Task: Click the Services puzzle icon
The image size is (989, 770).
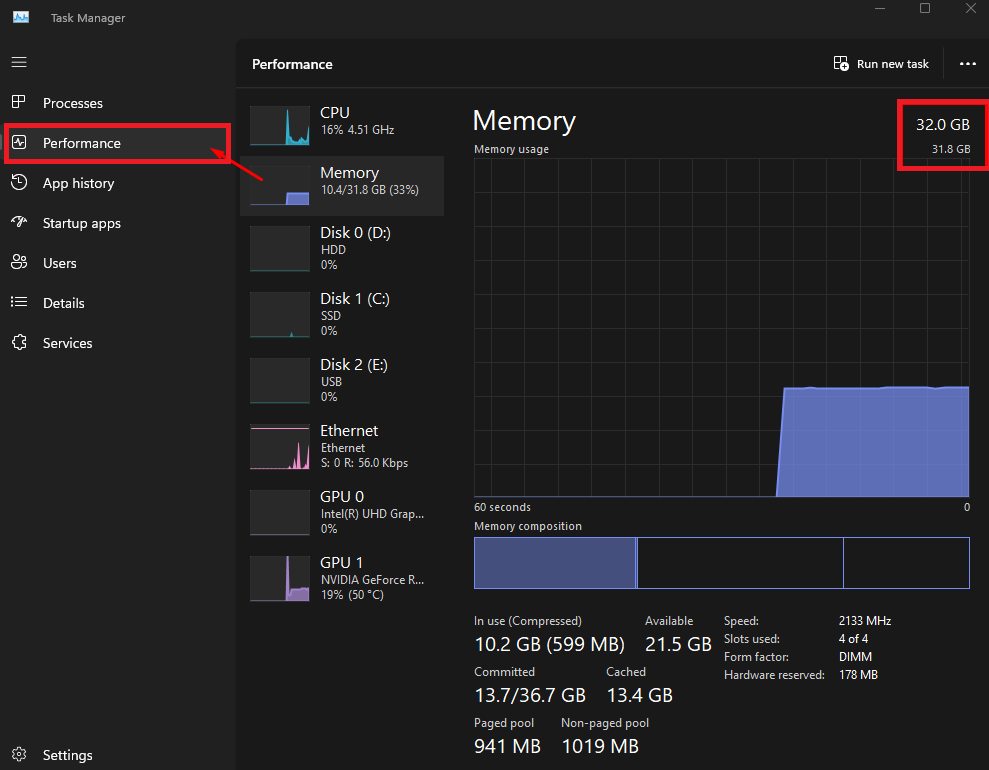Action: 19,342
